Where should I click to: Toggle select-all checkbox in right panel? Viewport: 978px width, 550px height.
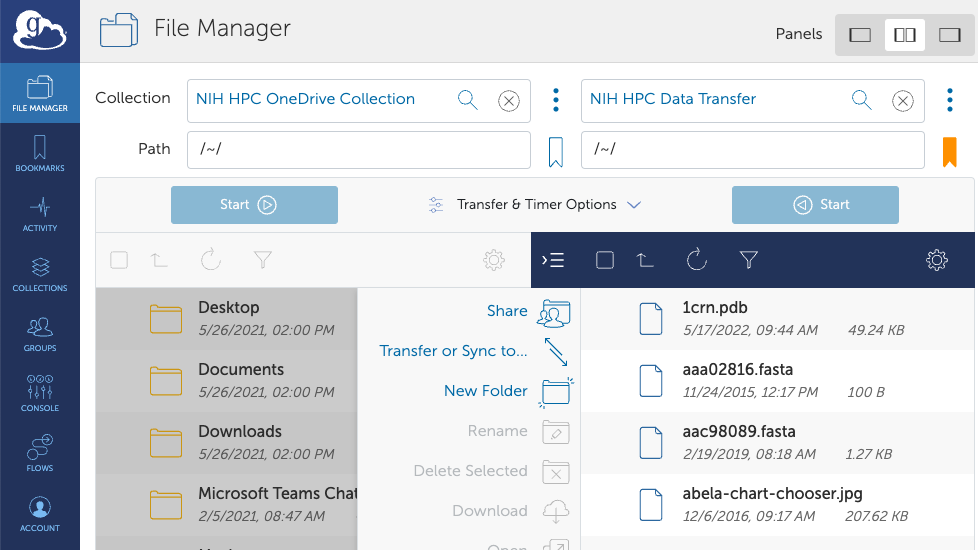click(604, 260)
